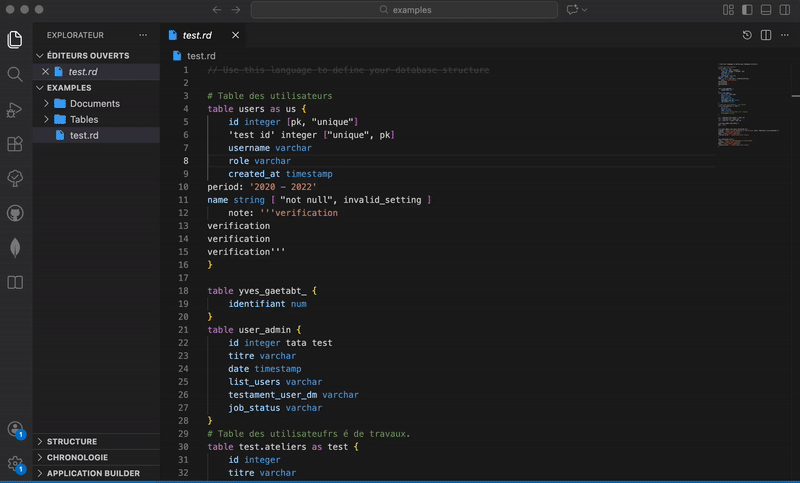
Task: Open the Run and Debug view
Action: pos(15,109)
